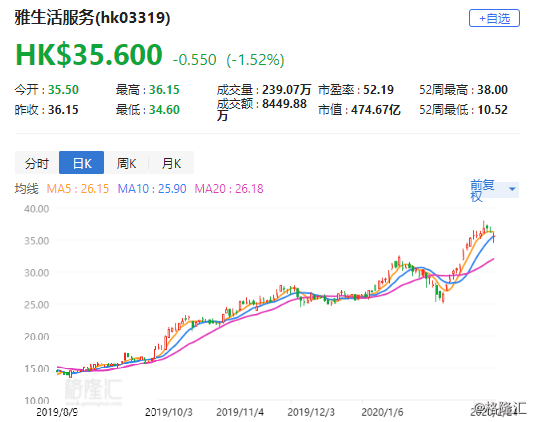
Task: Click the percentage change (-1.52%)
Action: [x=255, y=60]
